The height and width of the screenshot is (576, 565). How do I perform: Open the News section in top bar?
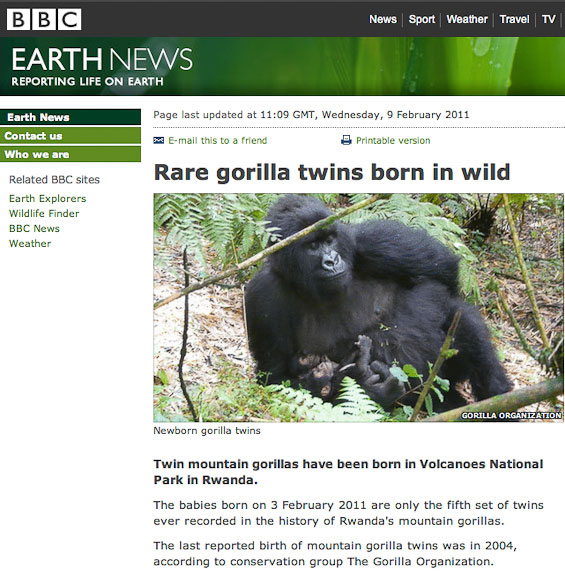click(x=383, y=19)
